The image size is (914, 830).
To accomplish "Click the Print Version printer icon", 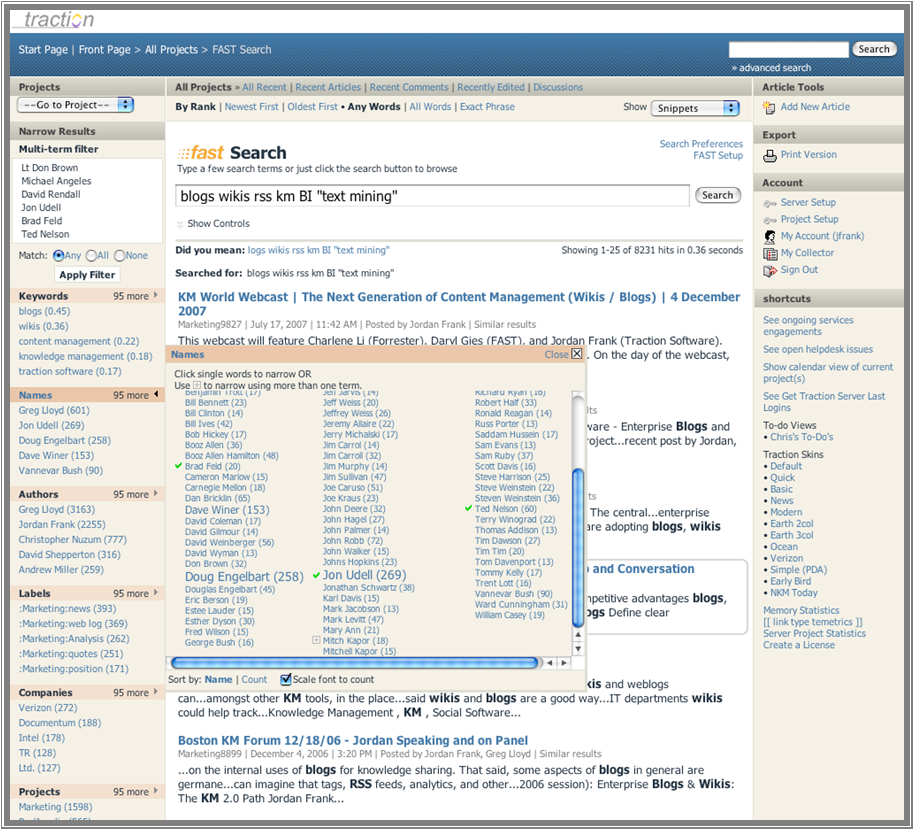I will [770, 155].
